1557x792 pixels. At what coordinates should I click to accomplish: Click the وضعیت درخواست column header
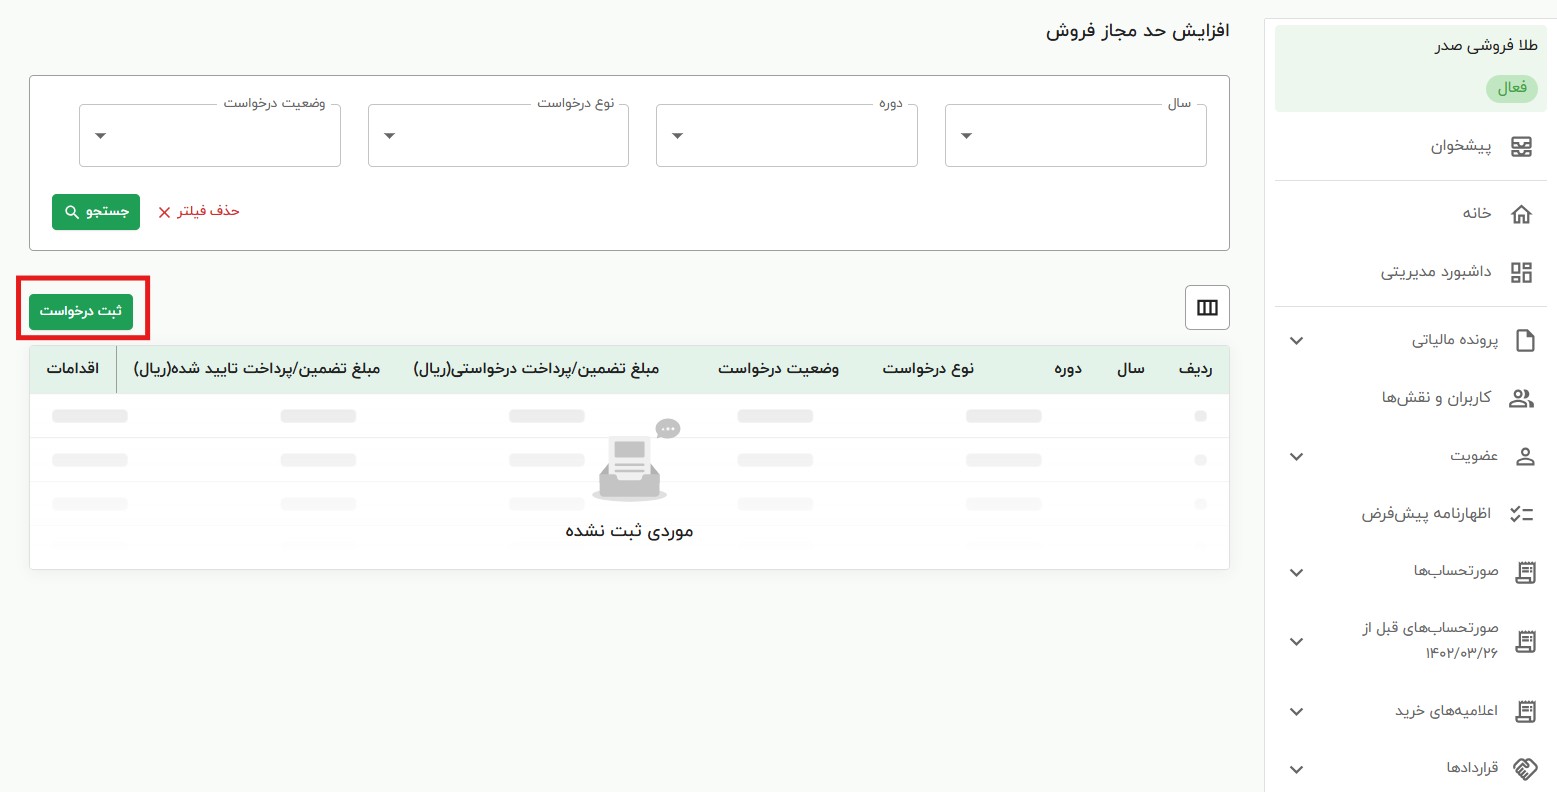point(778,369)
